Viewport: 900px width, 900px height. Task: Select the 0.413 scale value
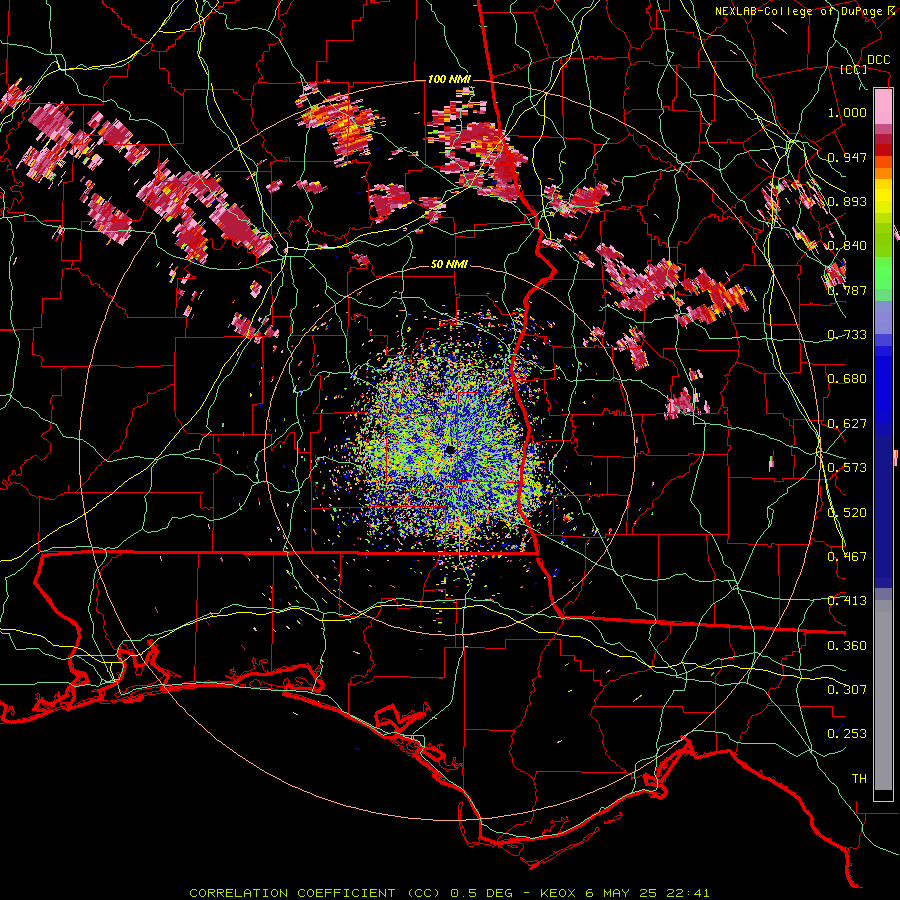tap(847, 601)
